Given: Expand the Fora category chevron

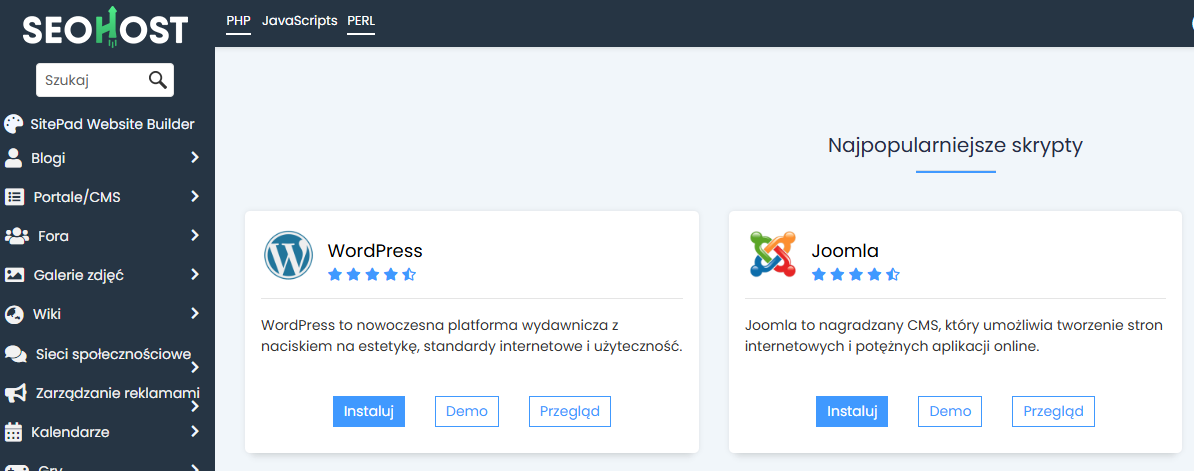Looking at the screenshot, I should tap(195, 235).
